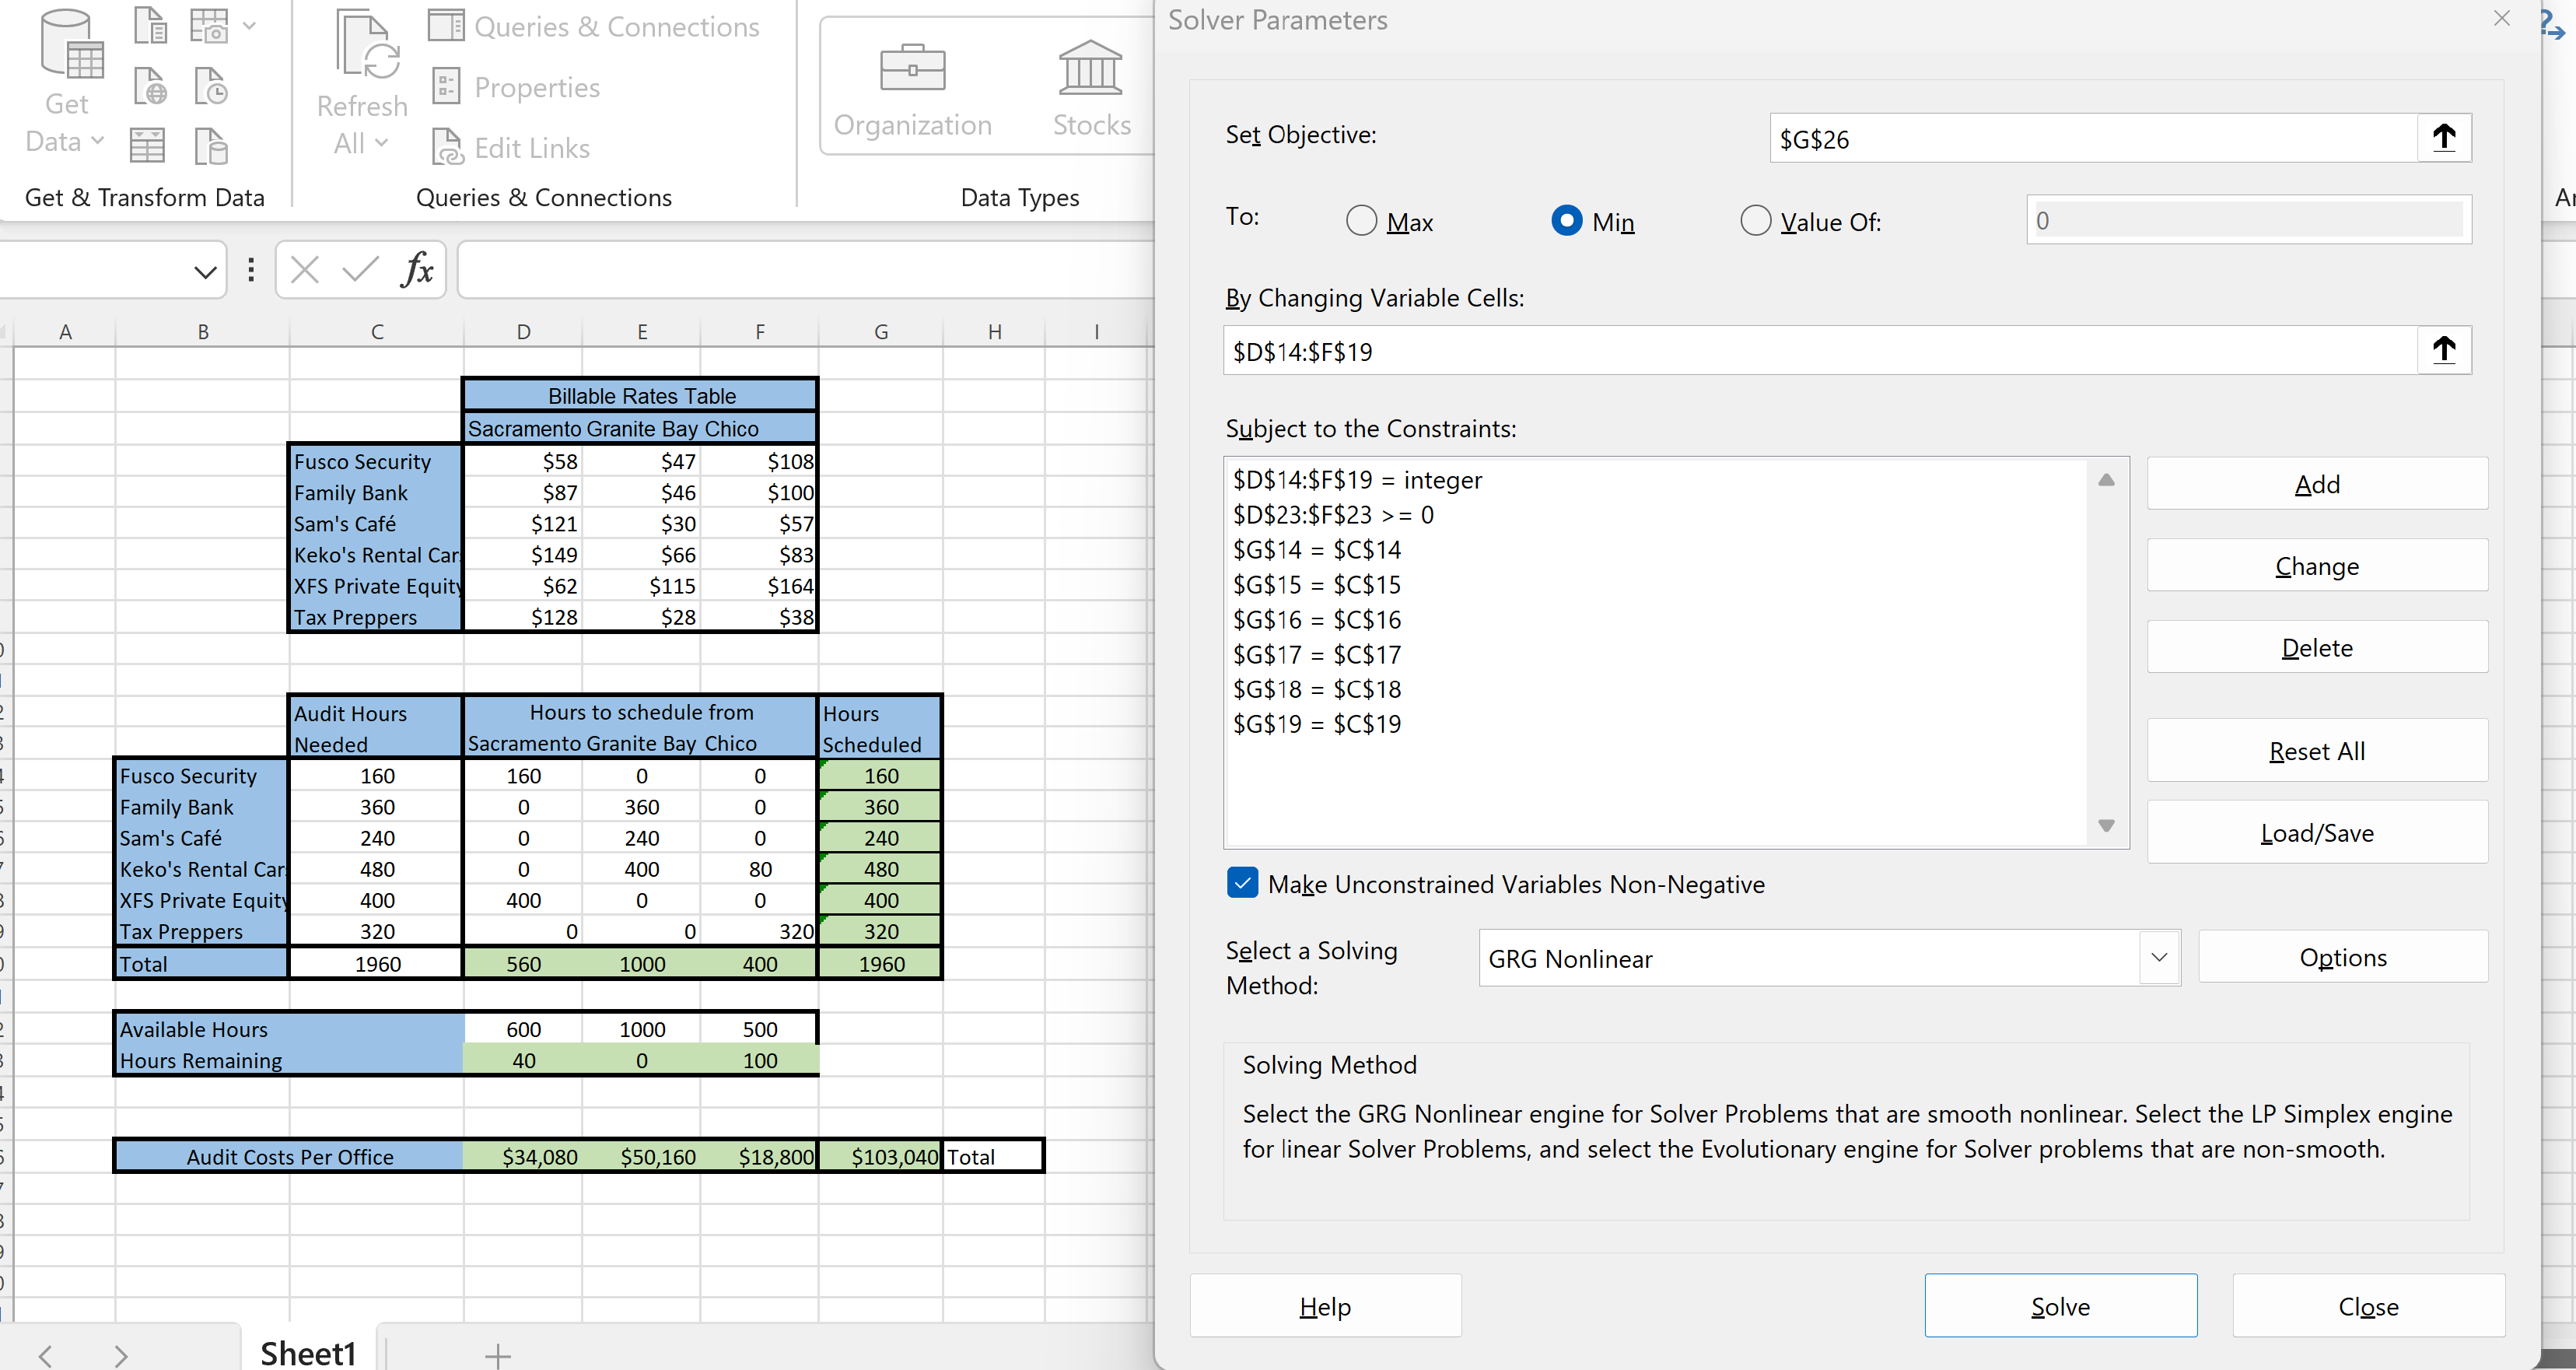2576x1370 pixels.
Task: Collapse dialog via Set Objective range arrow
Action: [2443, 138]
